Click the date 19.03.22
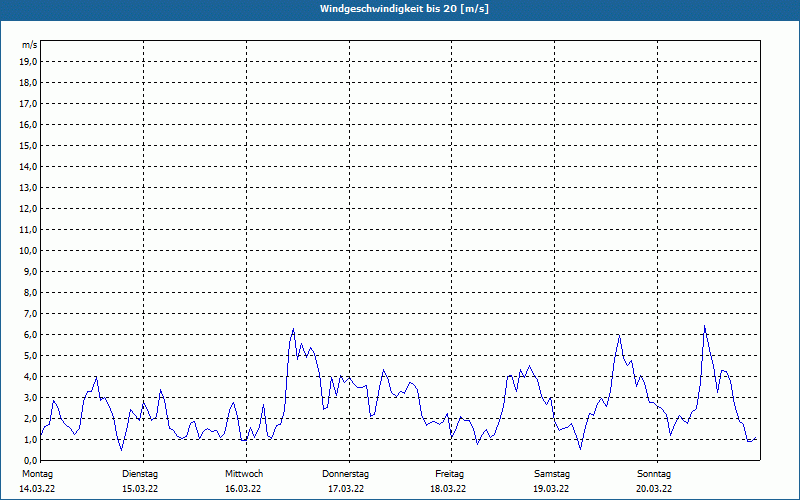Viewport: 800px width, 500px height. coord(551,489)
